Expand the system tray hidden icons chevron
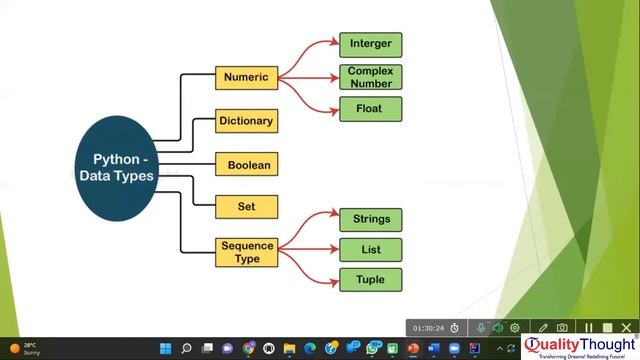The height and width of the screenshot is (360, 640). (x=500, y=349)
